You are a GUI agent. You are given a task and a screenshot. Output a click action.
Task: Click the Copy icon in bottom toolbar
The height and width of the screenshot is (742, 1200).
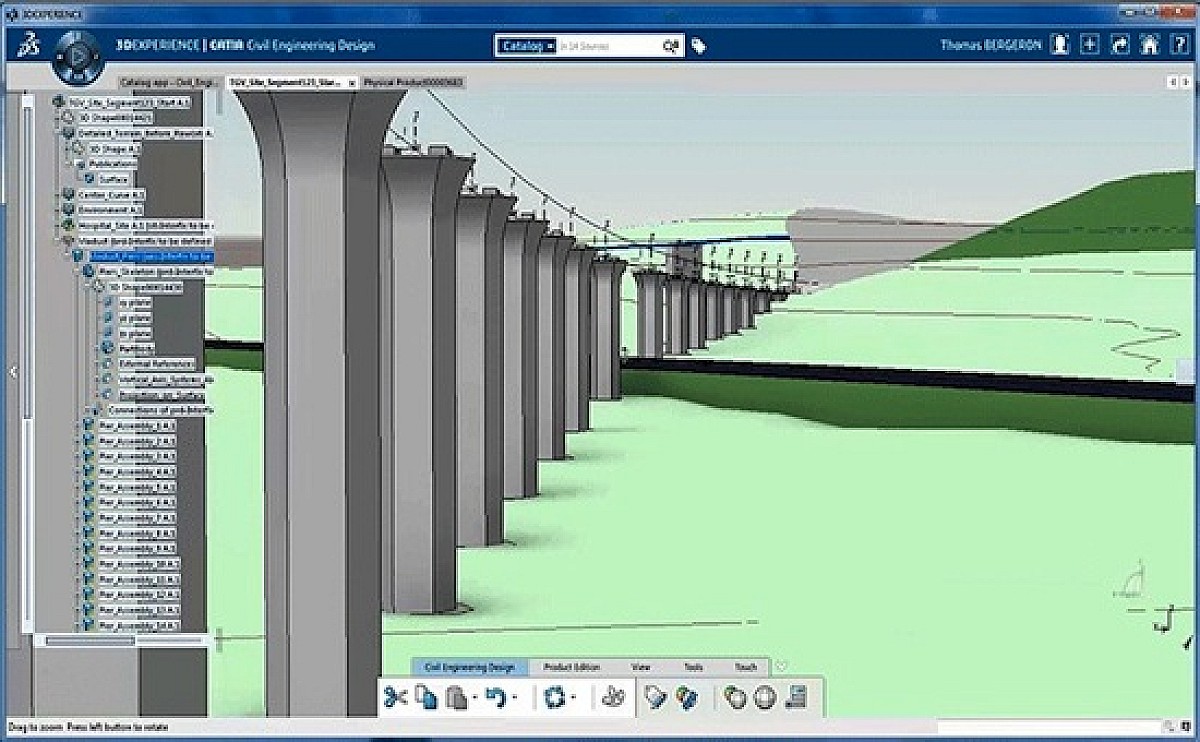coord(426,697)
